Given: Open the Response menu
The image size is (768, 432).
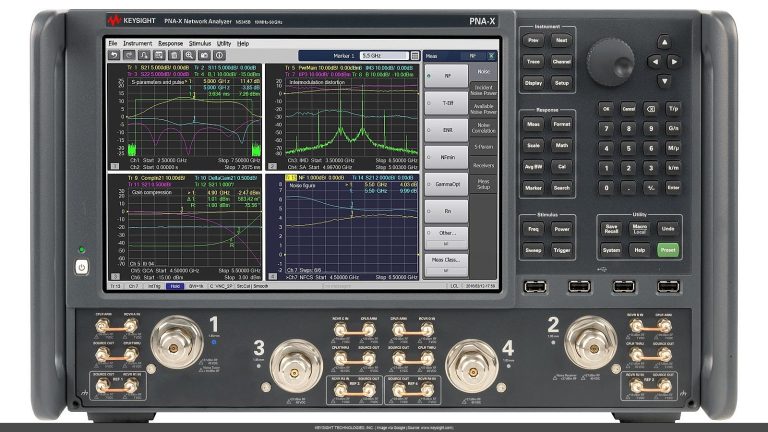Looking at the screenshot, I should pos(170,44).
